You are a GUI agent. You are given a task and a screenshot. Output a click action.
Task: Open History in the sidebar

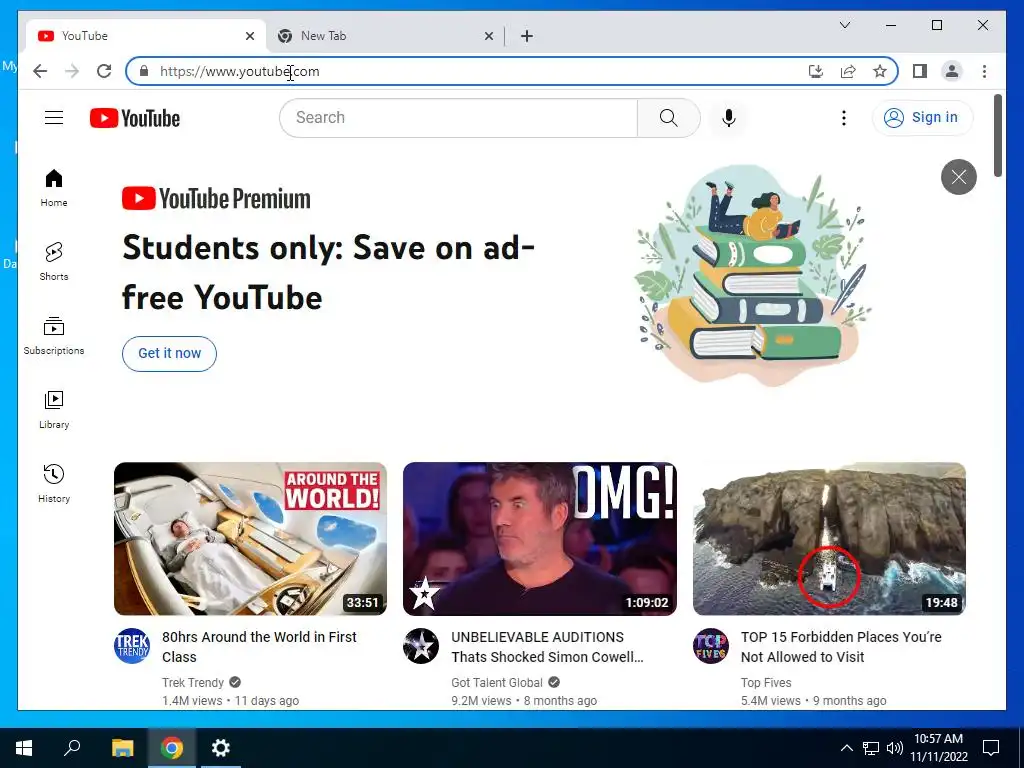pos(54,483)
